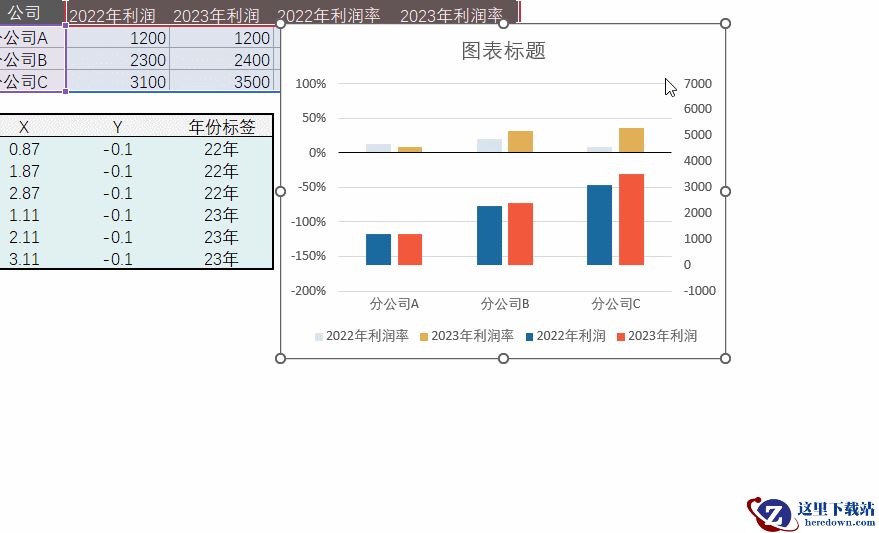Click the 分公司A category axis label
879x533 pixels.
[x=394, y=304]
